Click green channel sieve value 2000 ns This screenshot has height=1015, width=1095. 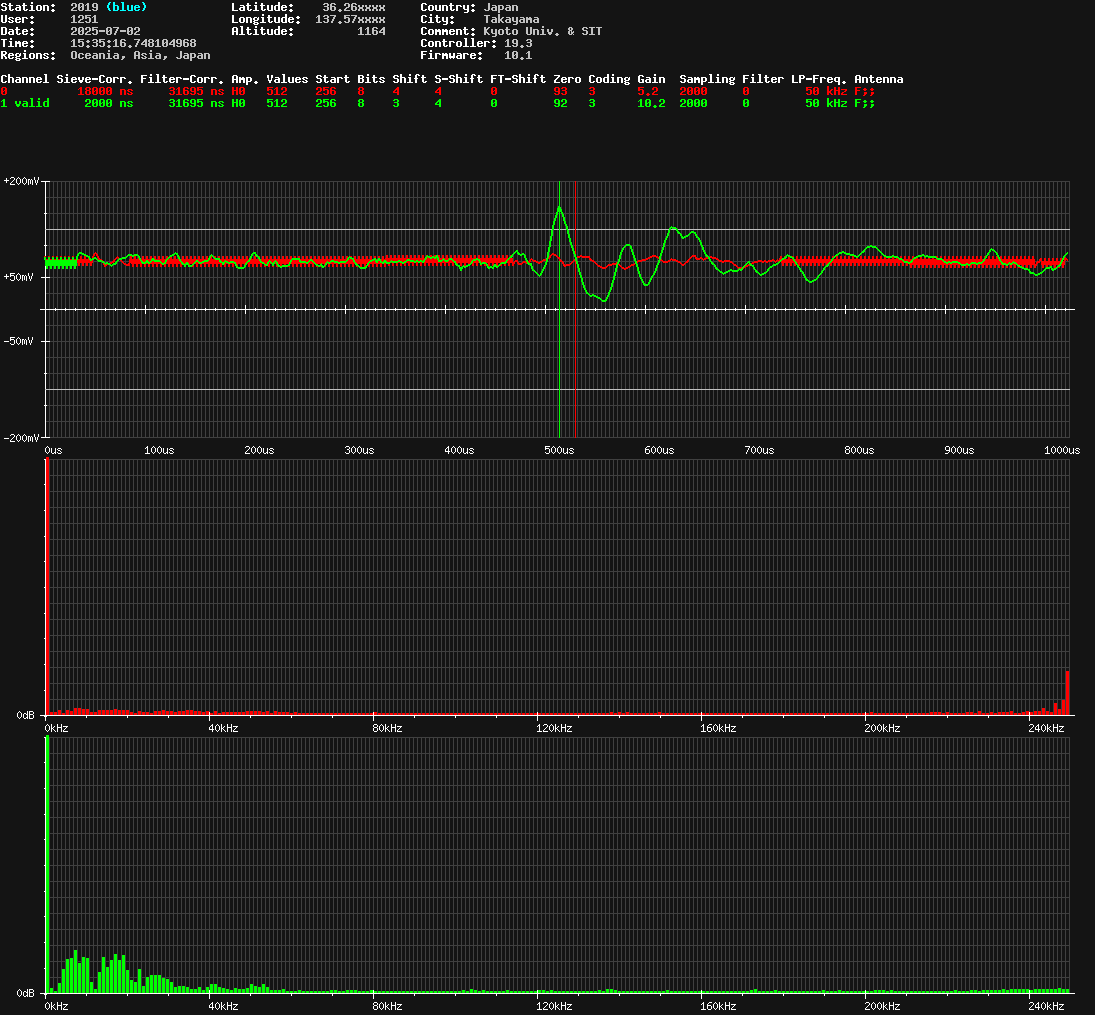click(108, 103)
